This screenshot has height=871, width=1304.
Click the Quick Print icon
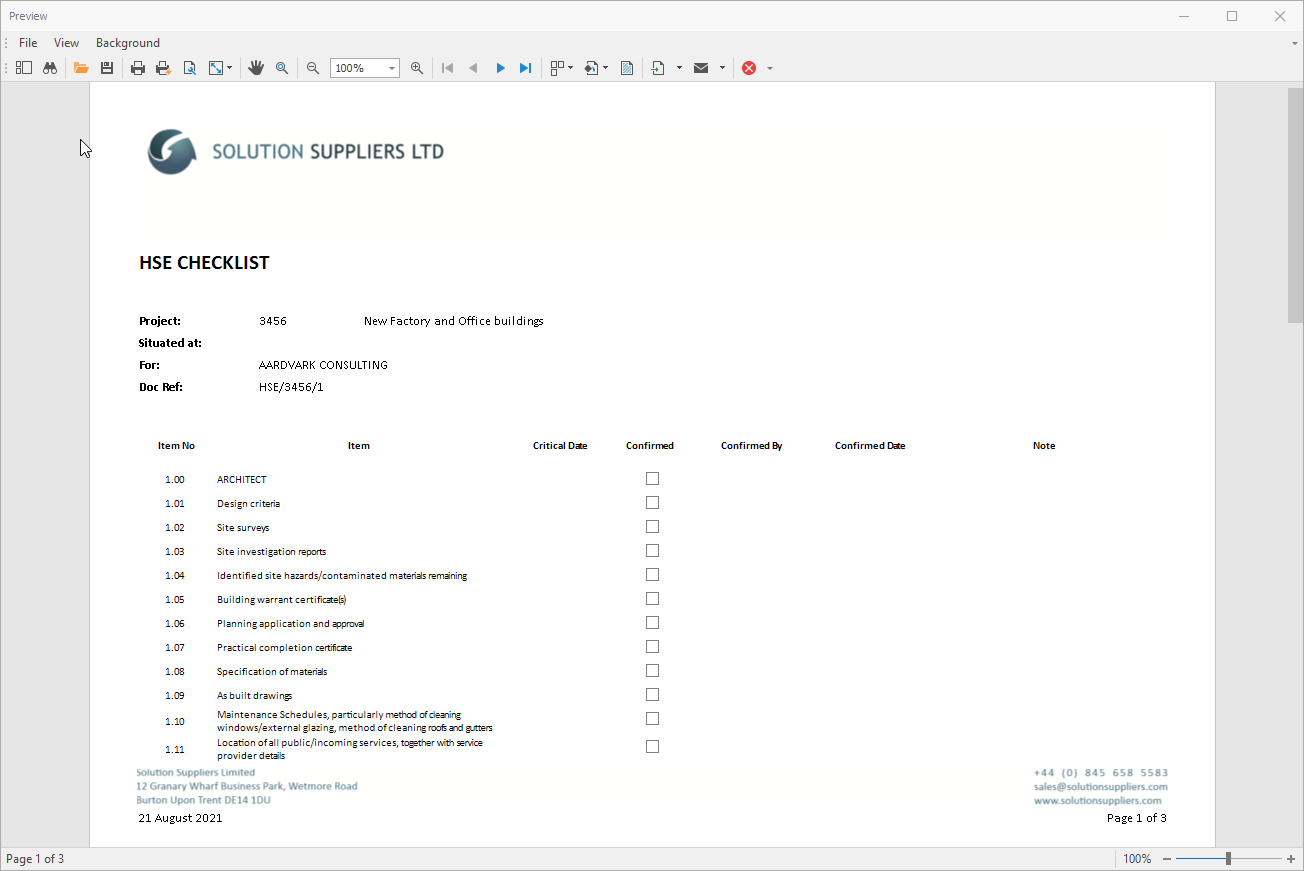coord(163,68)
